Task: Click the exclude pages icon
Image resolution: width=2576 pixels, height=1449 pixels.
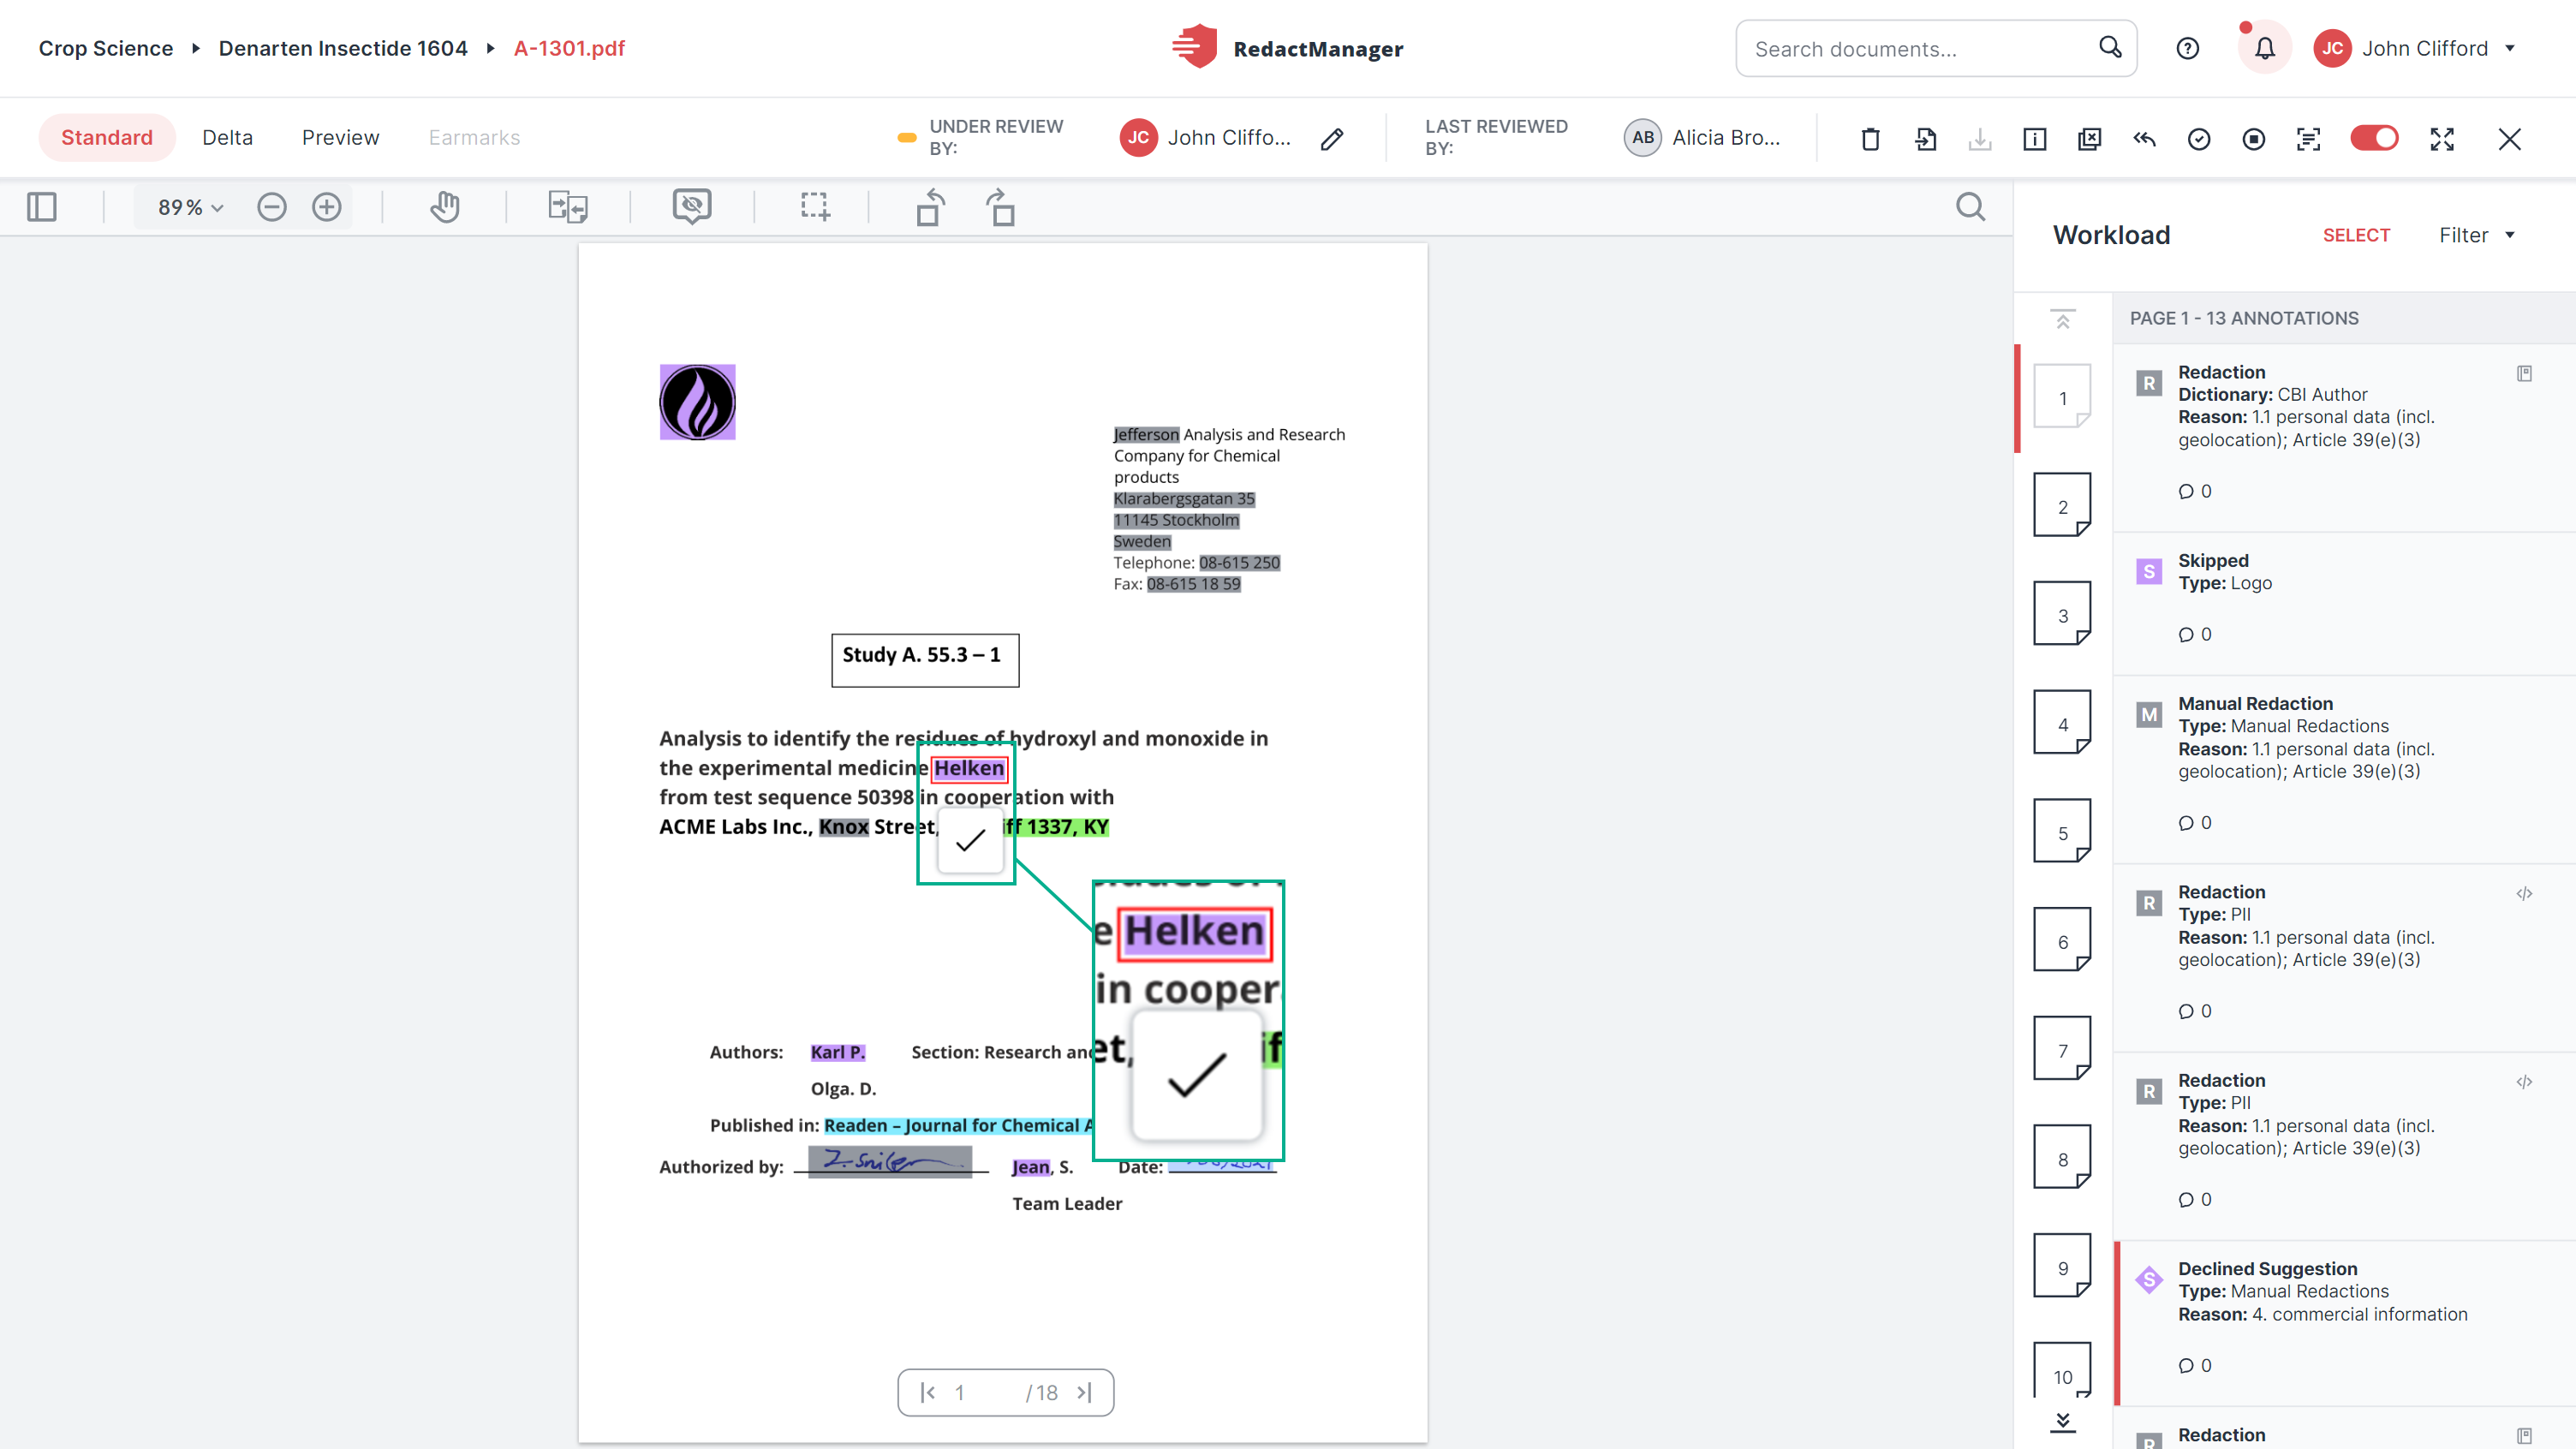Action: point(2089,139)
